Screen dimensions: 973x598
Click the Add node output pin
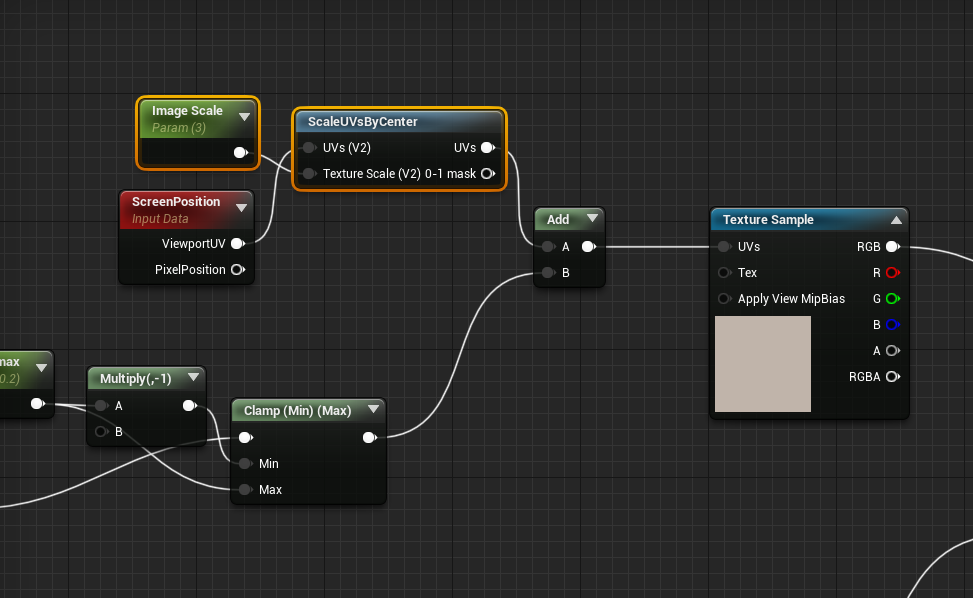click(x=589, y=247)
